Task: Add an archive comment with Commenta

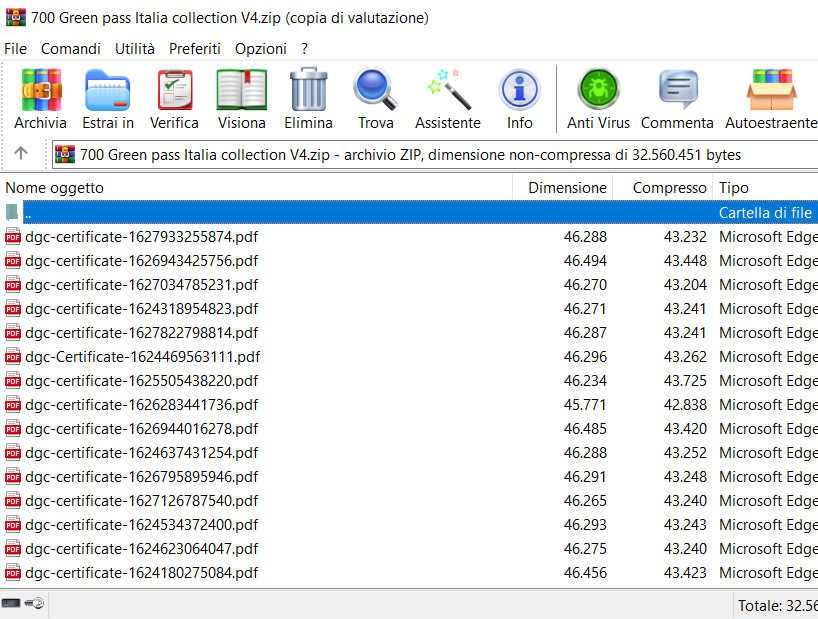Action: 677,99
